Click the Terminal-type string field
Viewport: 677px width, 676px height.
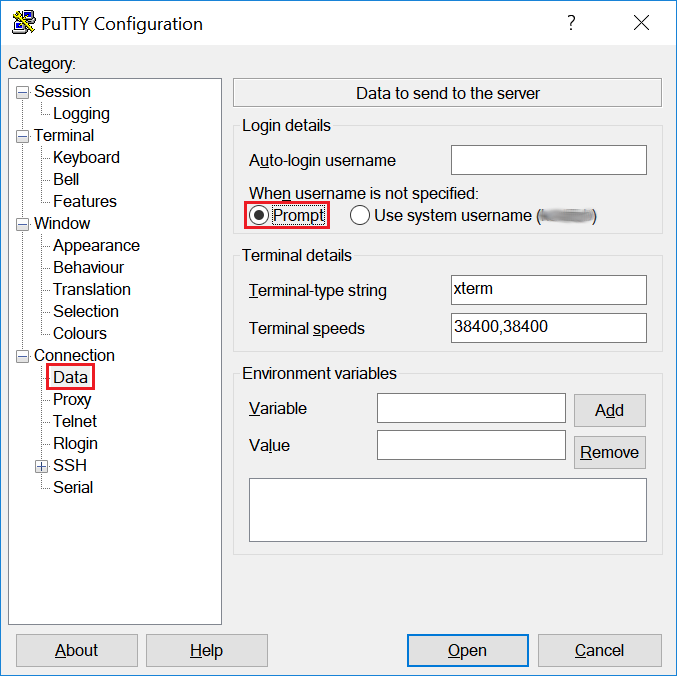click(548, 290)
